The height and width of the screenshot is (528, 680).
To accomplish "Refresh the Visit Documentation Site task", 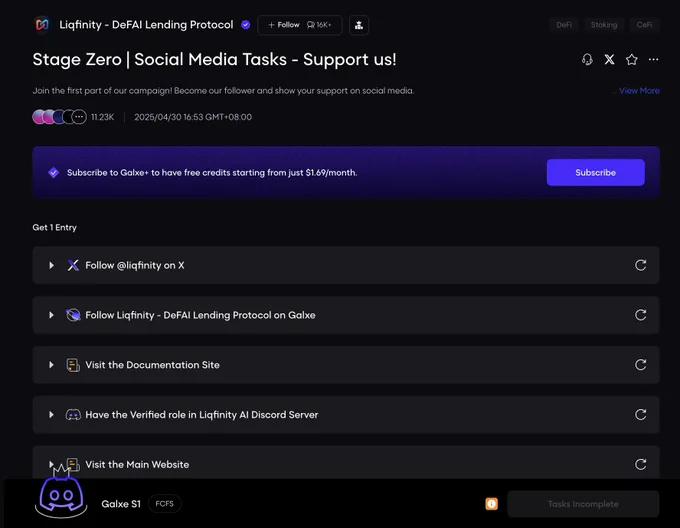I will [x=641, y=365].
